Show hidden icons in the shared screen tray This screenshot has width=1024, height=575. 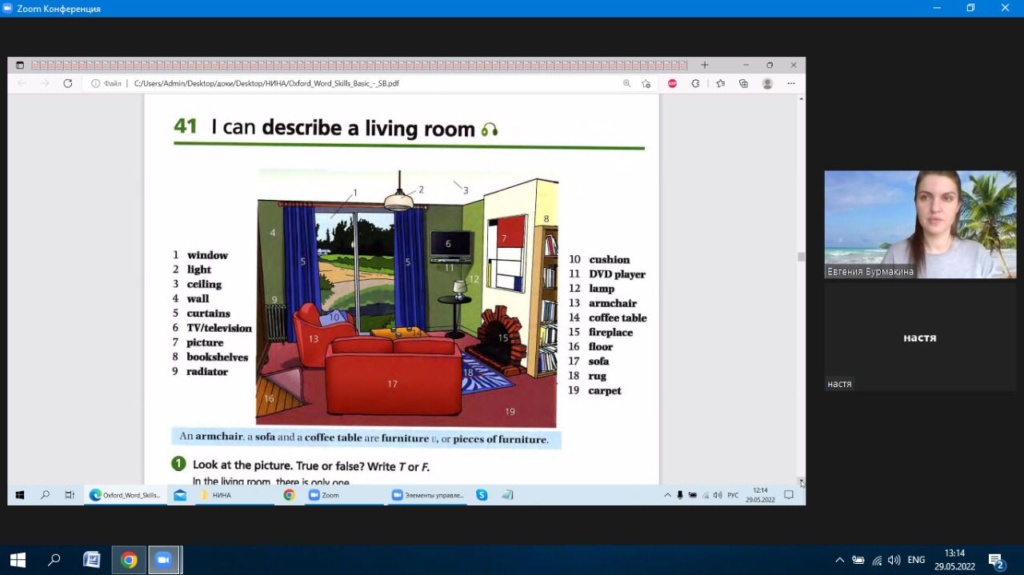click(x=667, y=495)
